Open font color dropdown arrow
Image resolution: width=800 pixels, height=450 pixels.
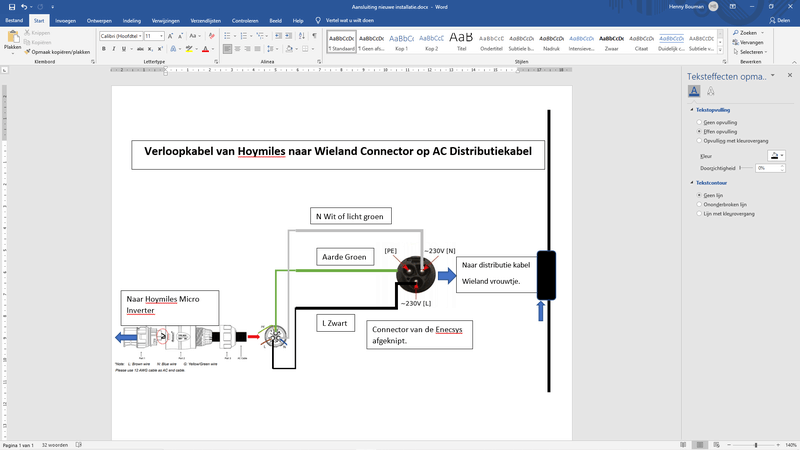213,49
